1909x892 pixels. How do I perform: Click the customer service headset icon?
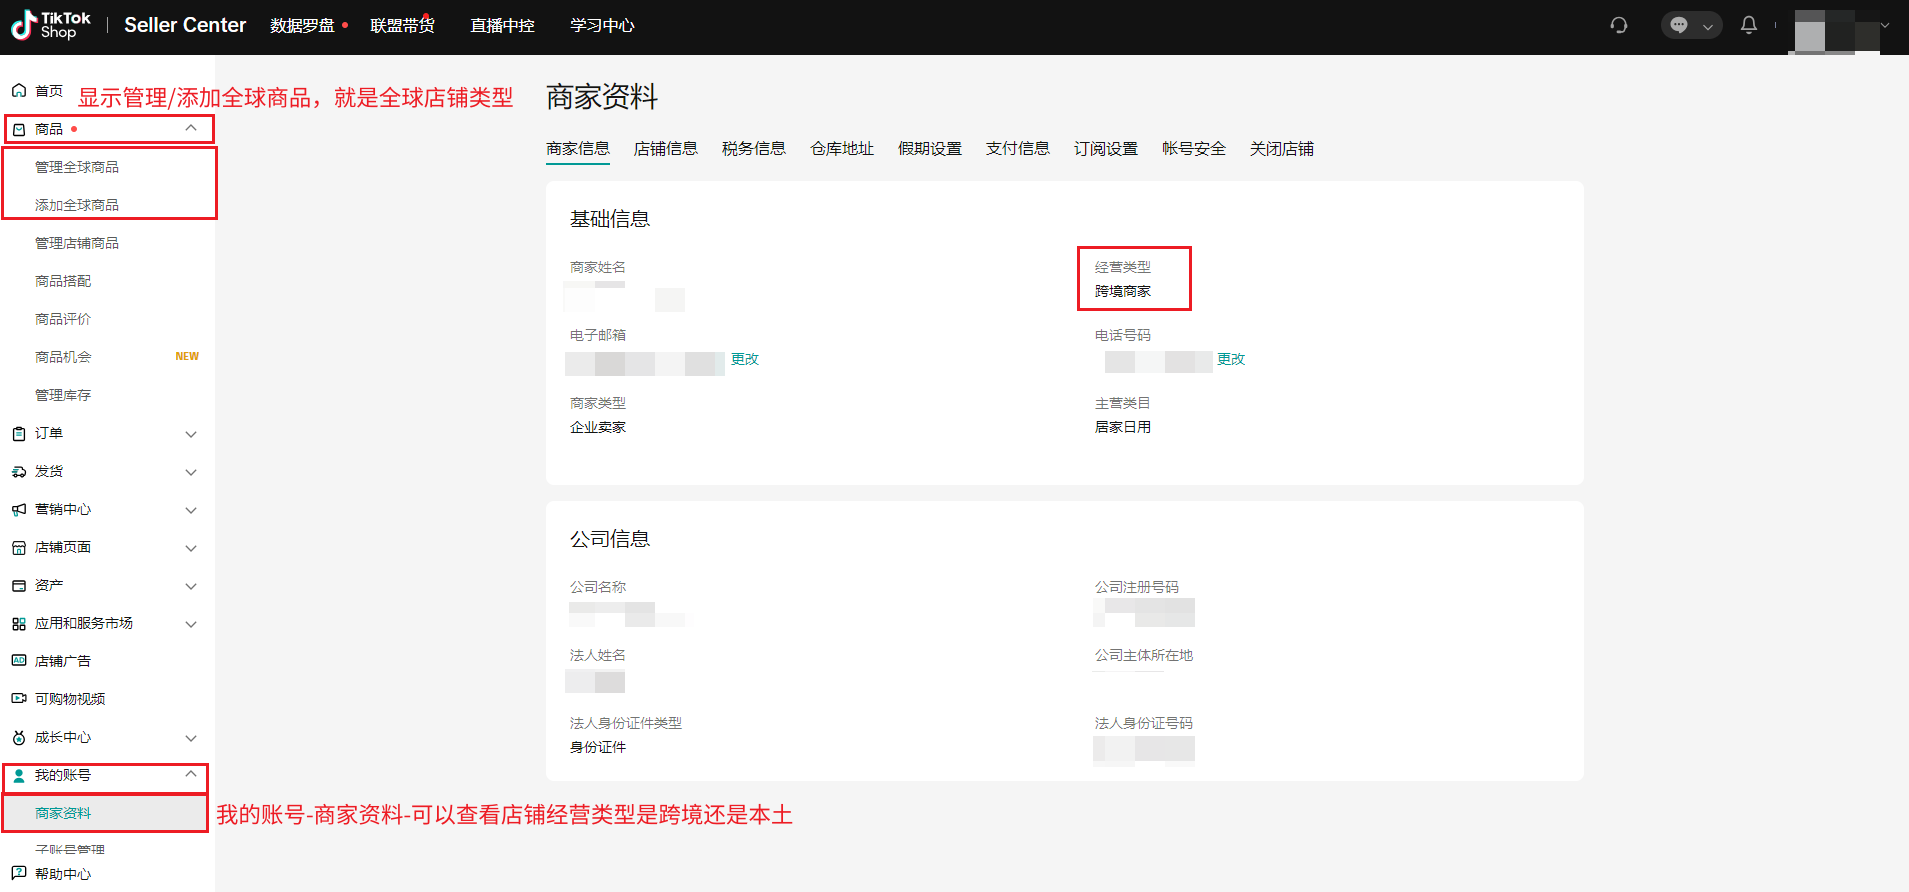click(x=1619, y=25)
